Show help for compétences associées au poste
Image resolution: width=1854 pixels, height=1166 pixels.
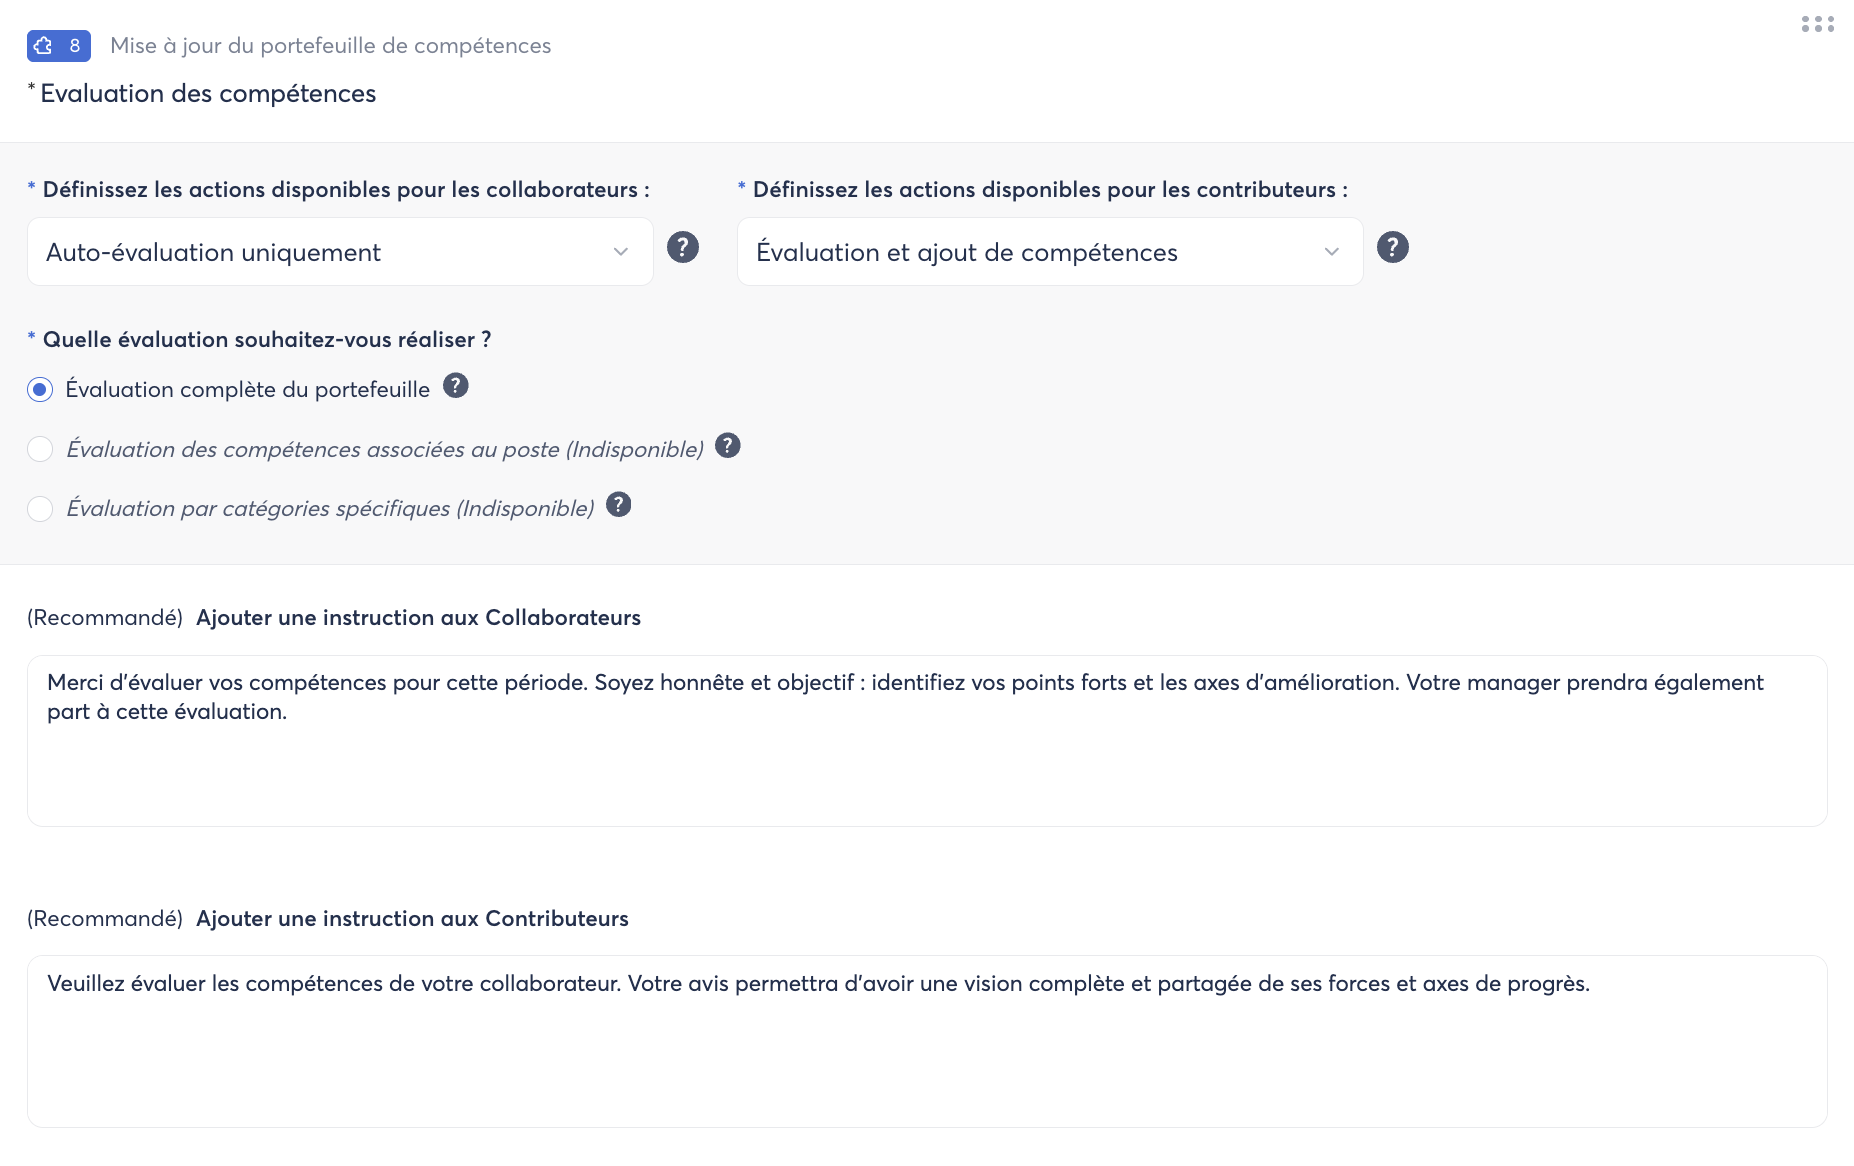pyautogui.click(x=728, y=445)
